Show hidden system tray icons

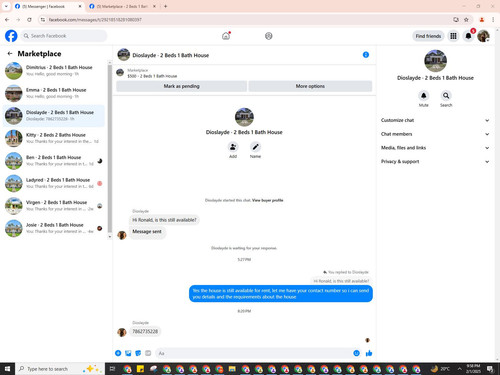click(459, 369)
